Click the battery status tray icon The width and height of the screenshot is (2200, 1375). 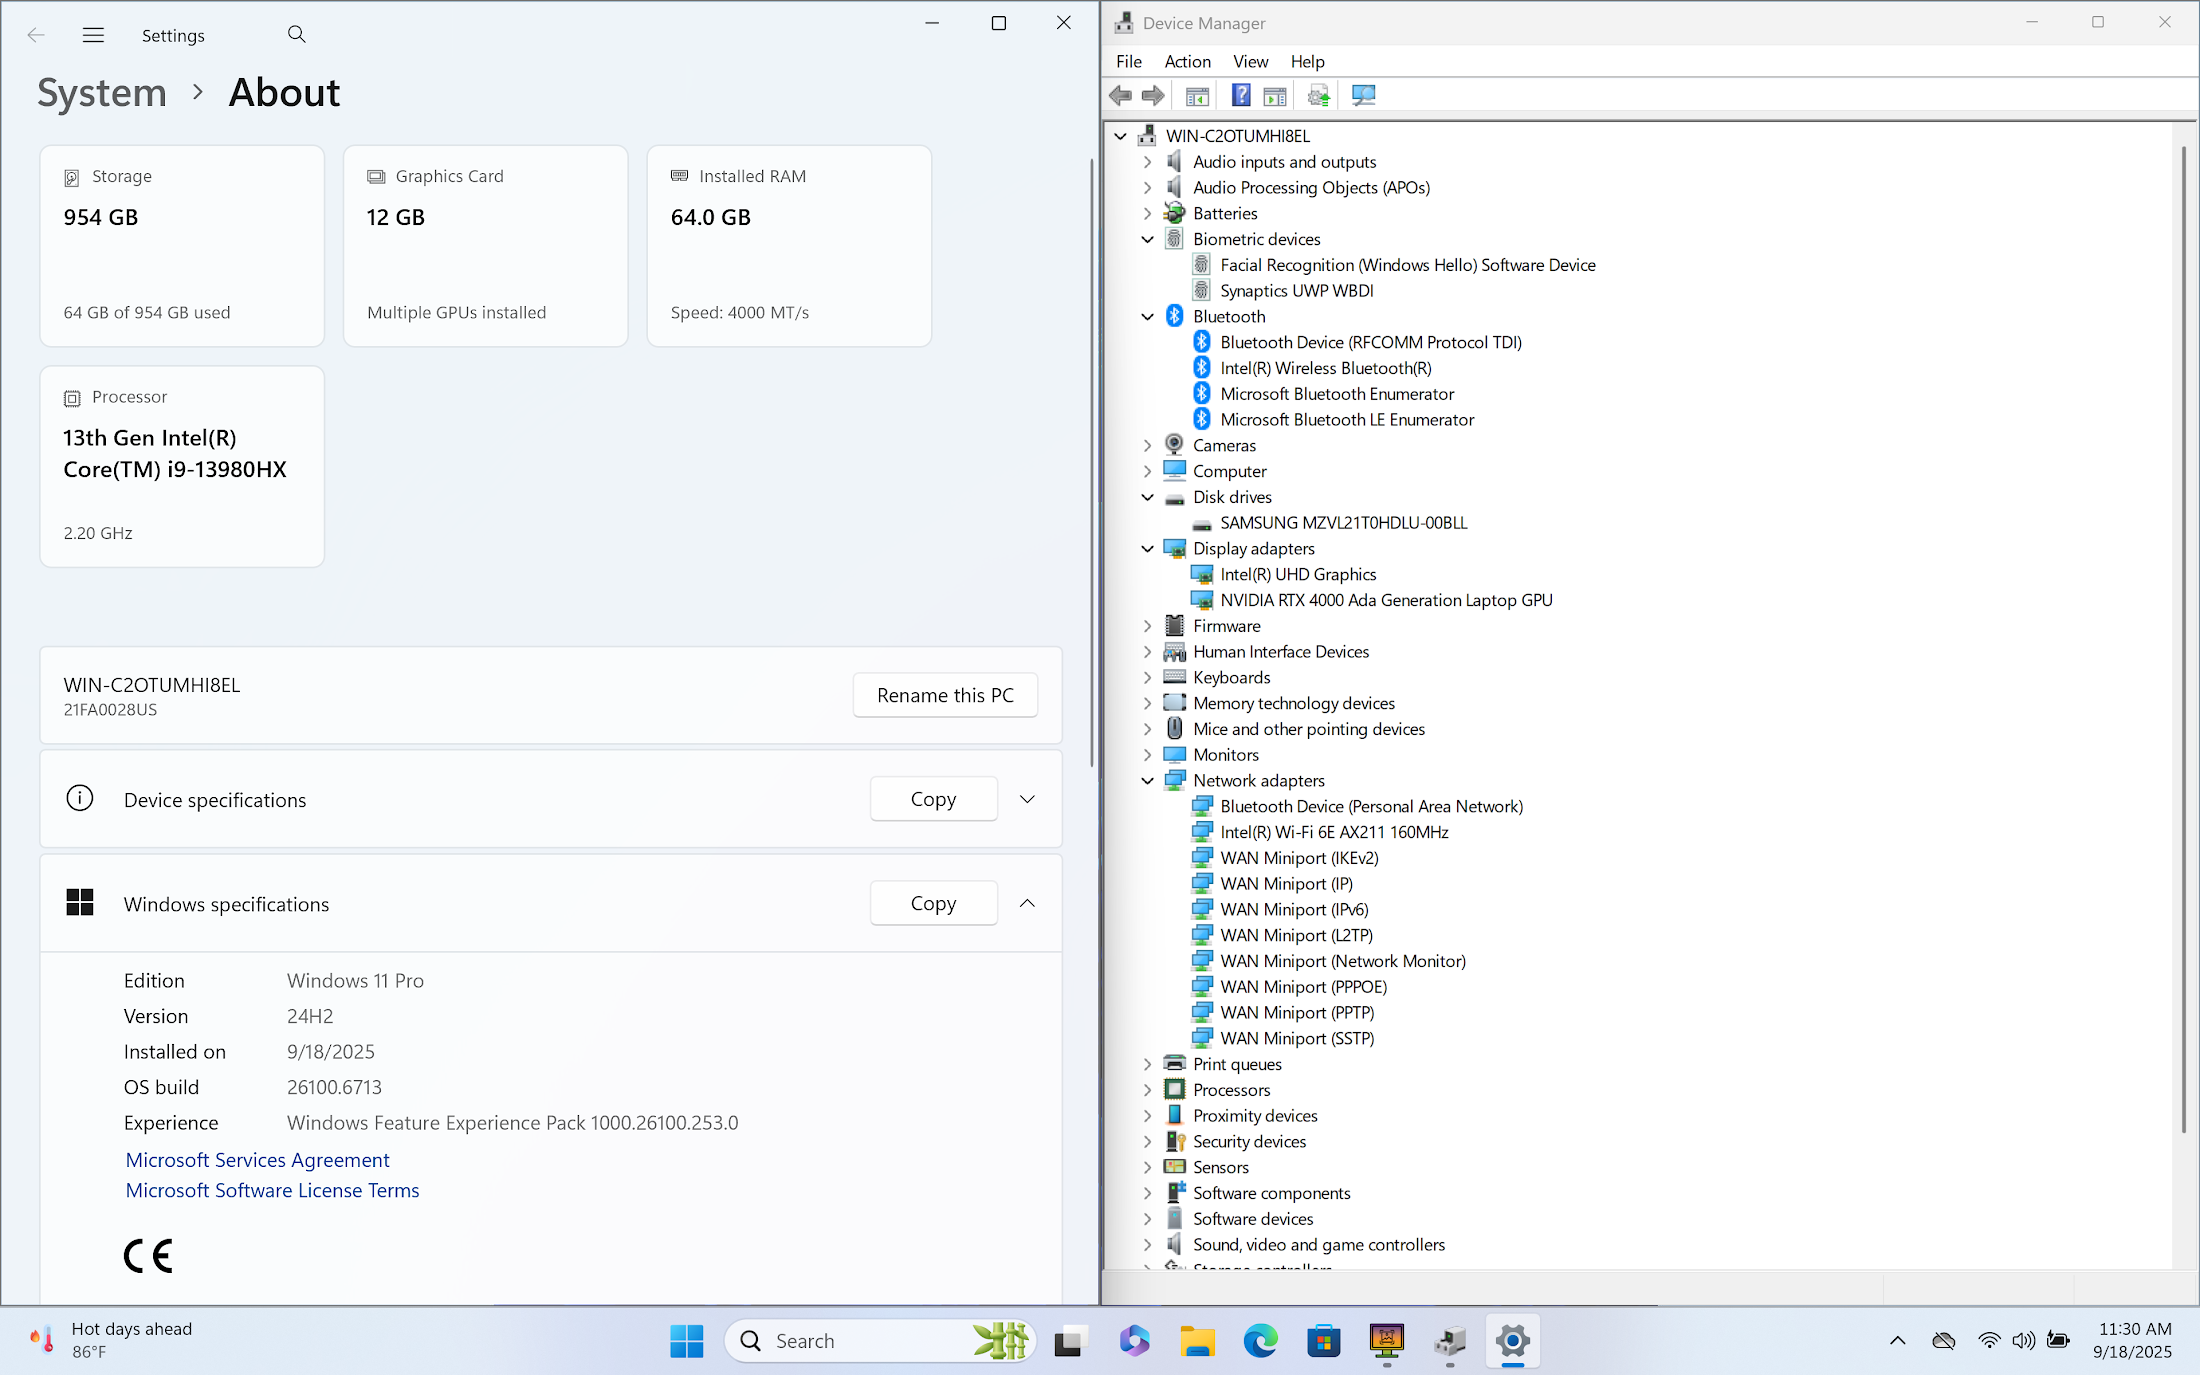(x=2058, y=1340)
